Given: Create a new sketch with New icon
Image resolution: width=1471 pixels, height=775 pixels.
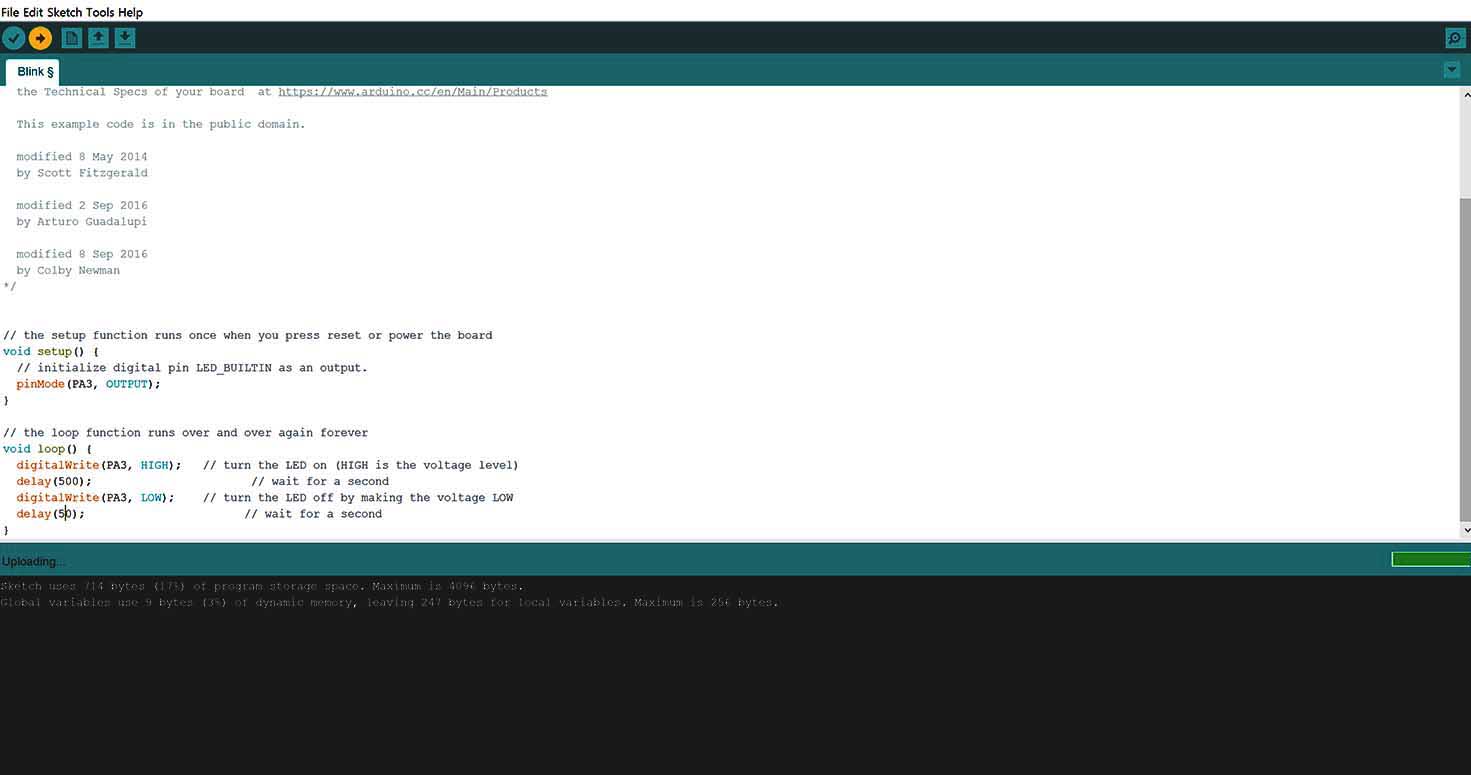Looking at the screenshot, I should pyautogui.click(x=72, y=38).
